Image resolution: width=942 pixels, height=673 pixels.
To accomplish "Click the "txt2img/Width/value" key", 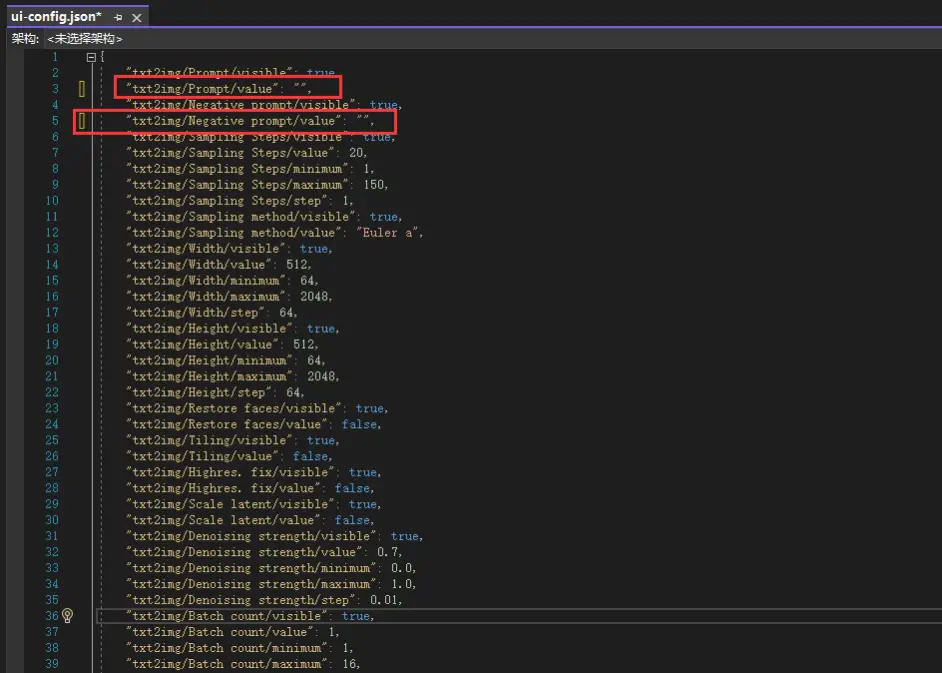I will coord(198,264).
